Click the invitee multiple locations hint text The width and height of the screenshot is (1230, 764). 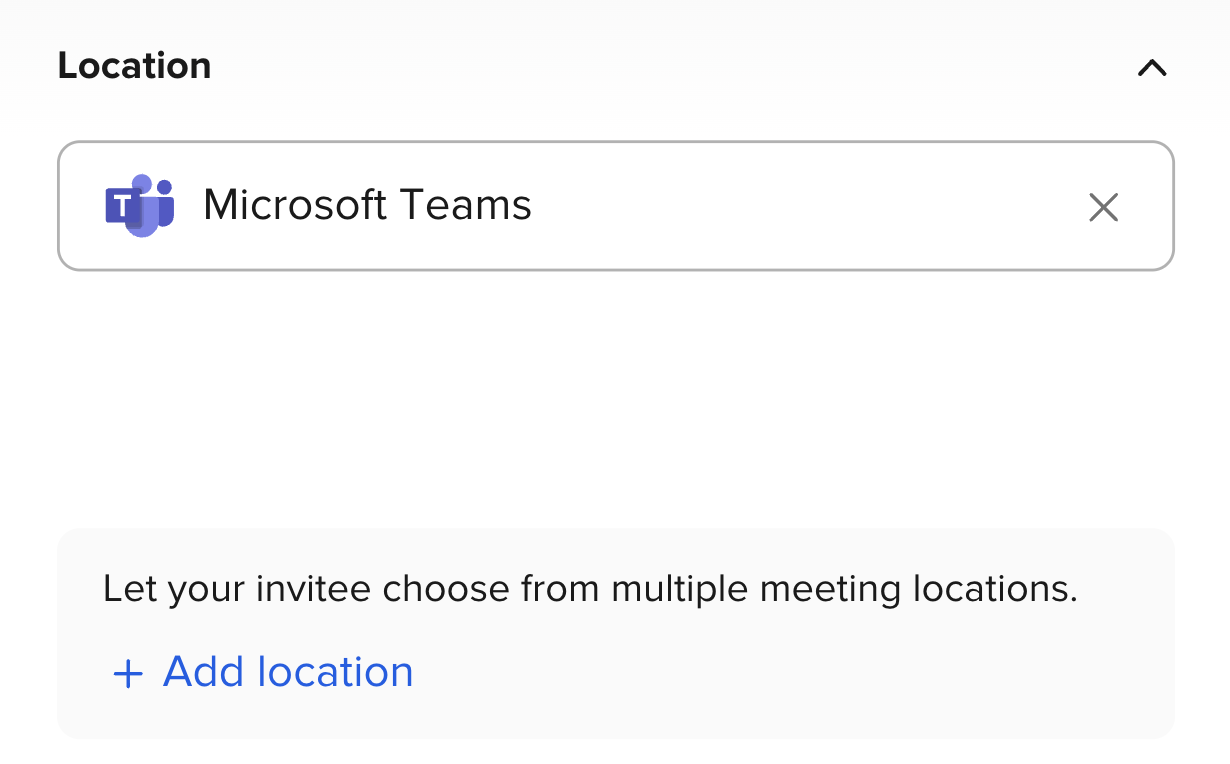coord(590,589)
